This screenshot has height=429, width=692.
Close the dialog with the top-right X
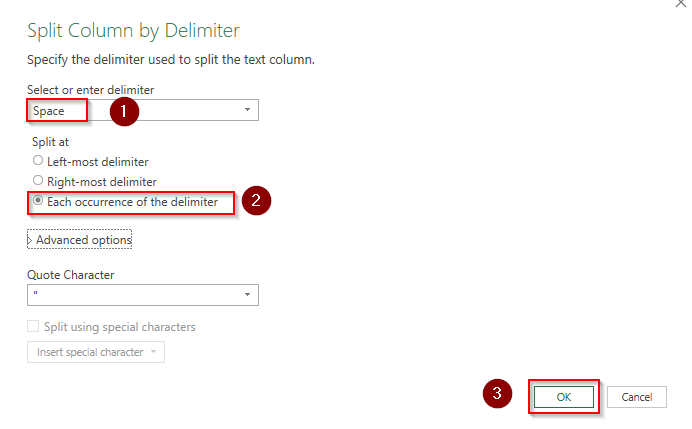click(681, 5)
